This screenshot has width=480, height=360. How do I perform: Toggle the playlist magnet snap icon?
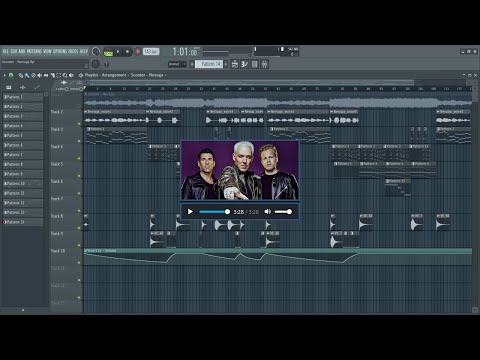pos(11,75)
